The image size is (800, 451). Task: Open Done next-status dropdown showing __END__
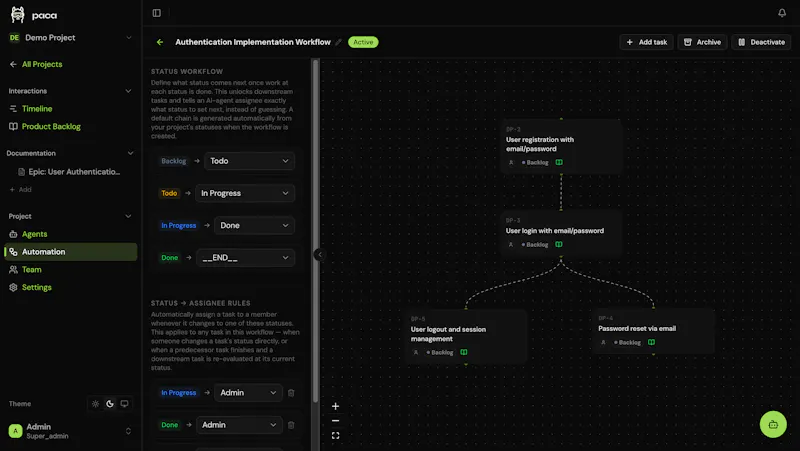pyautogui.click(x=245, y=258)
